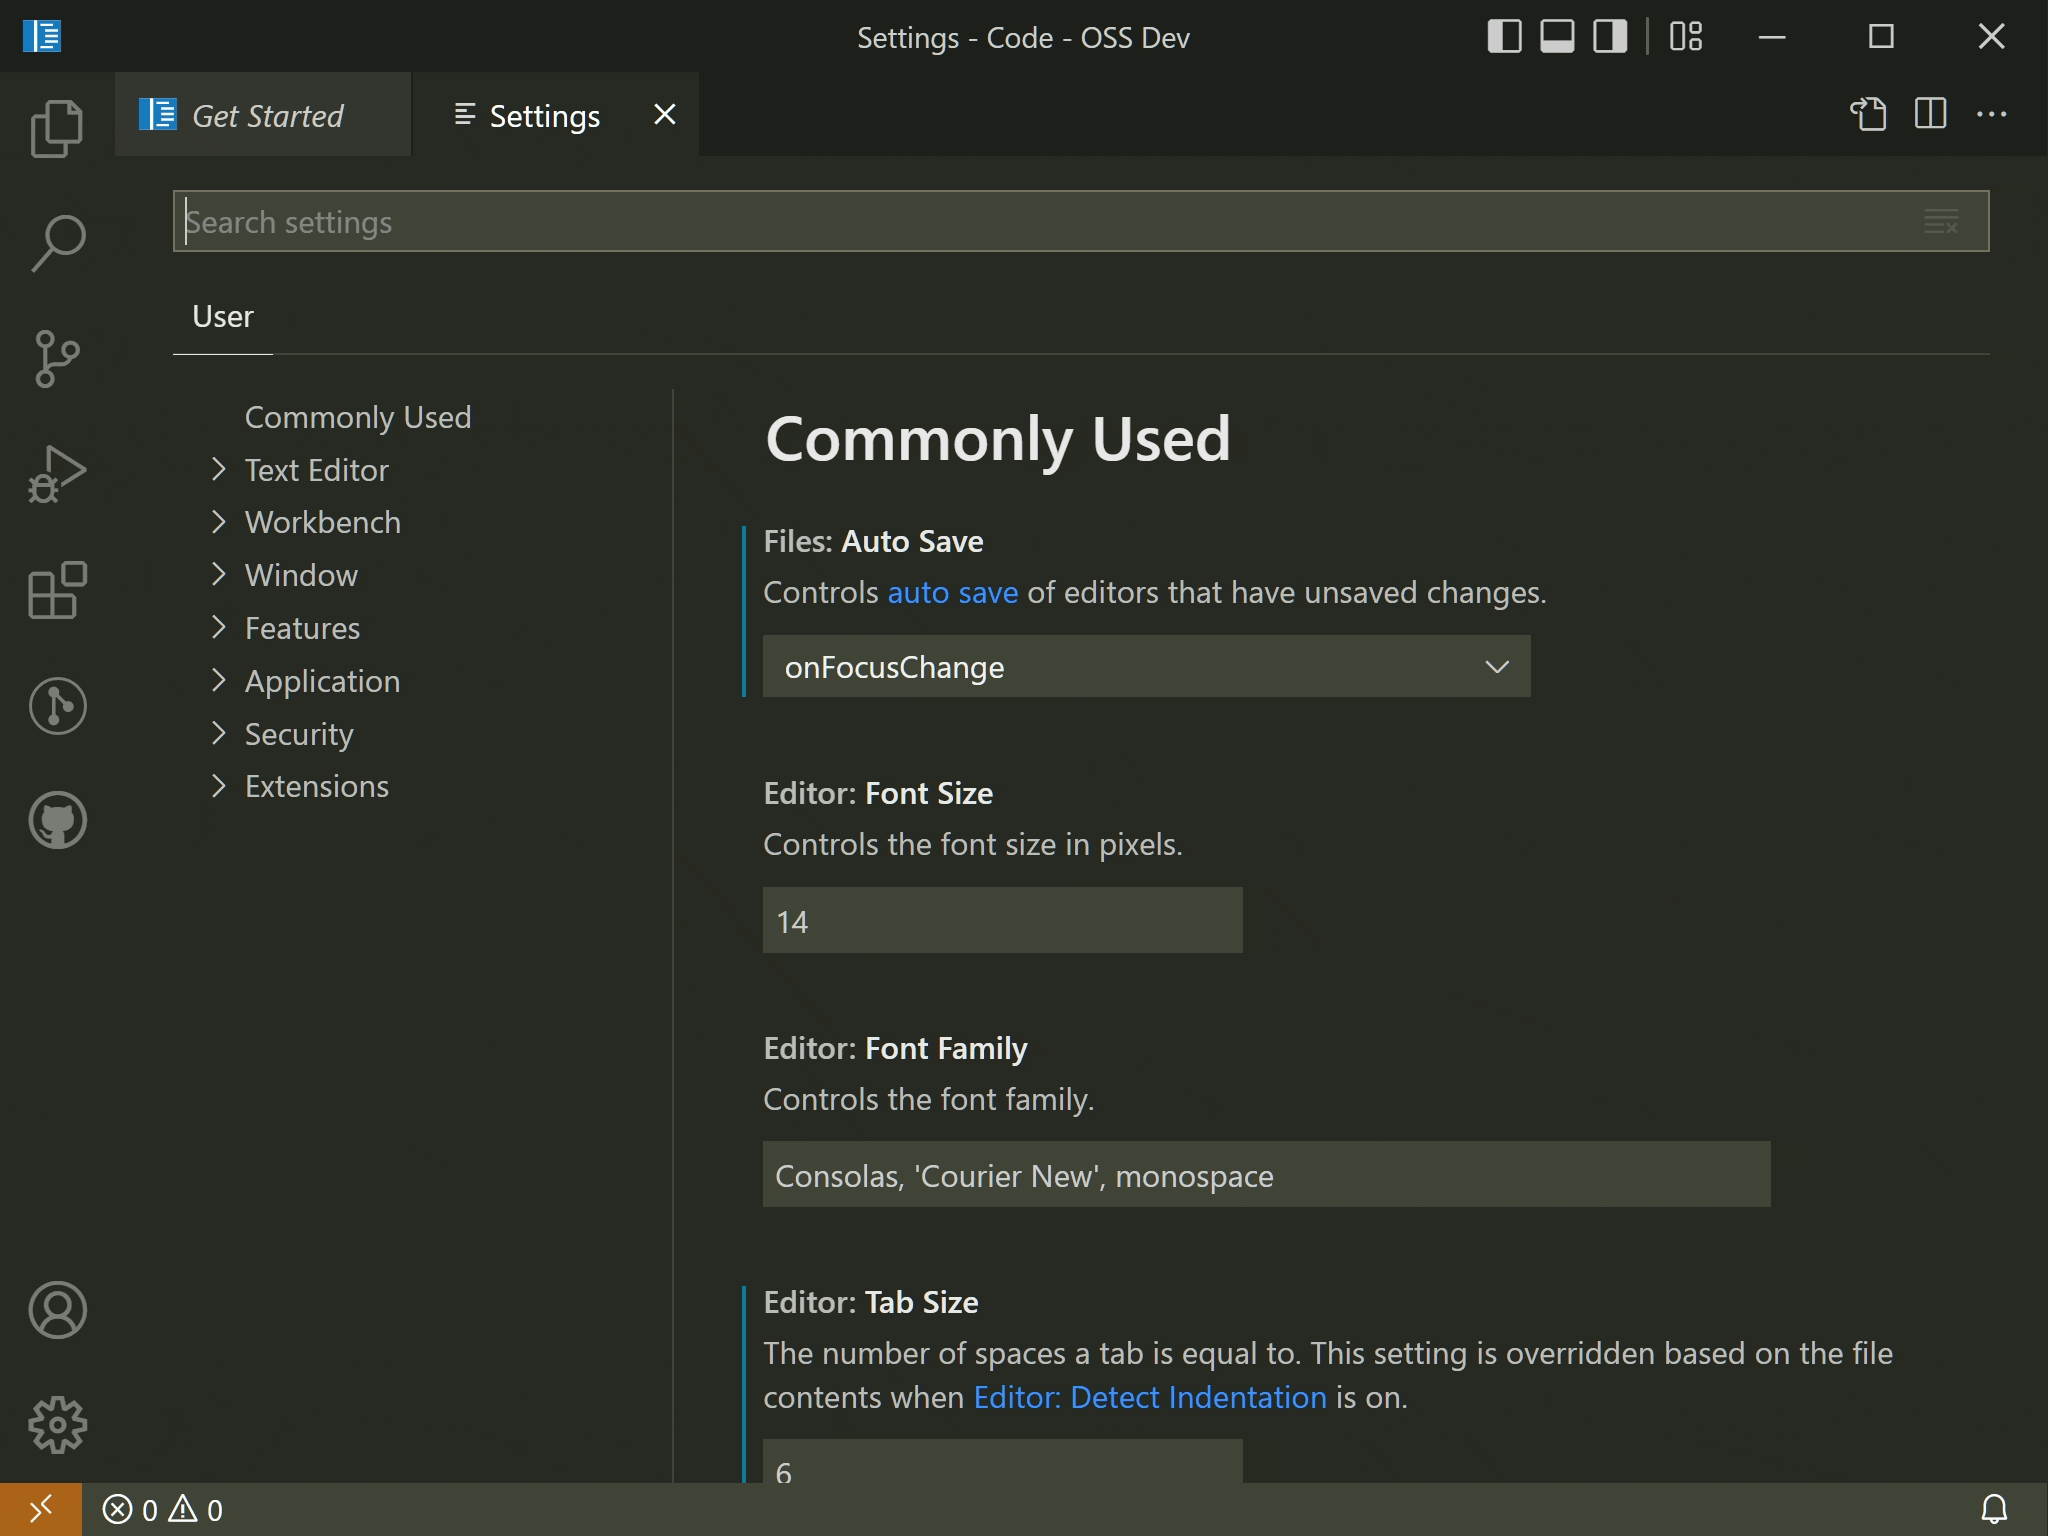The height and width of the screenshot is (1536, 2048).
Task: Open the Extensions view icon
Action: pos(57,590)
